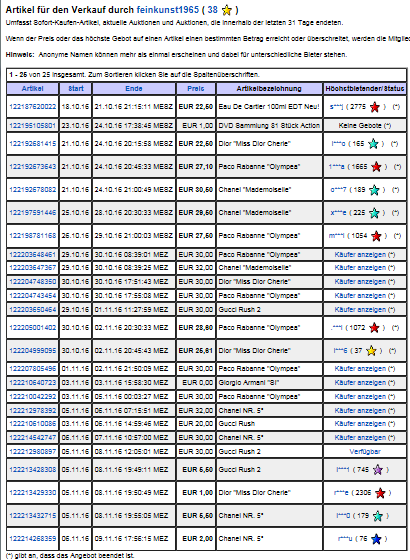Viewport: 410px width, 560px height.
Task: Click the red star beside feedback 2306
Action: coord(380,493)
